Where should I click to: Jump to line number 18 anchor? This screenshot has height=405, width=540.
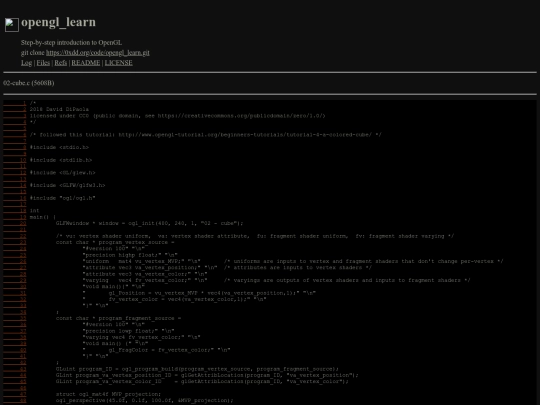(x=15, y=210)
